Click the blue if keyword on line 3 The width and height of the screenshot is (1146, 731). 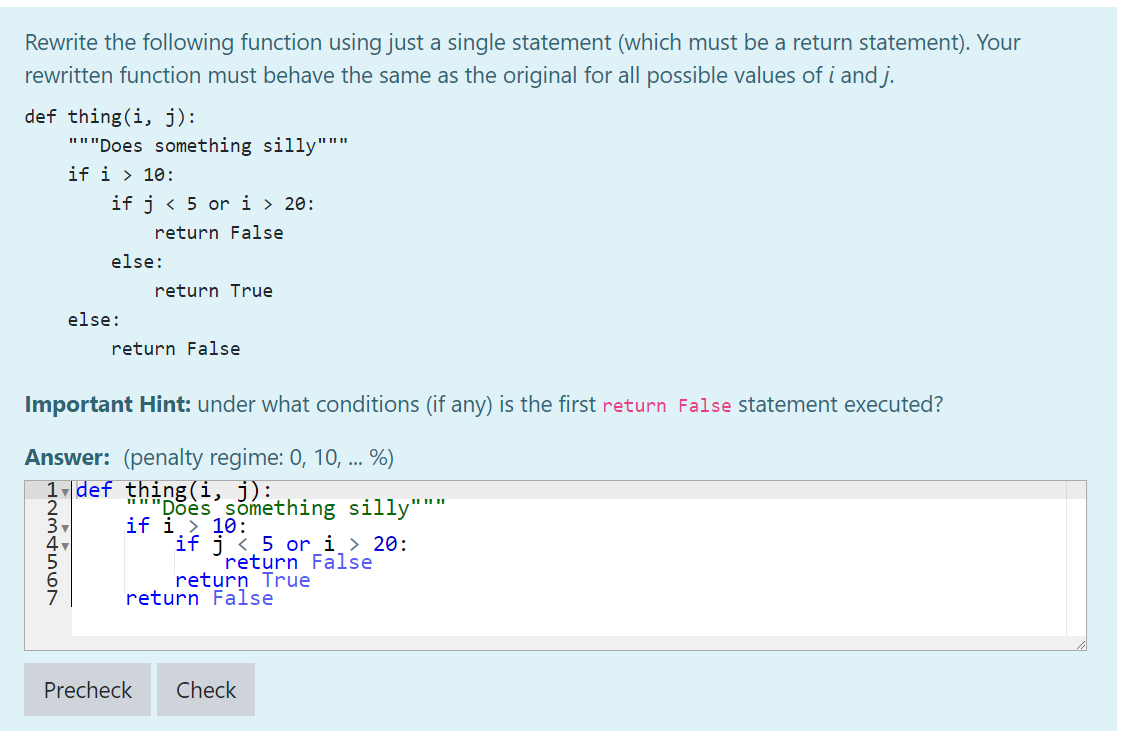[x=135, y=526]
